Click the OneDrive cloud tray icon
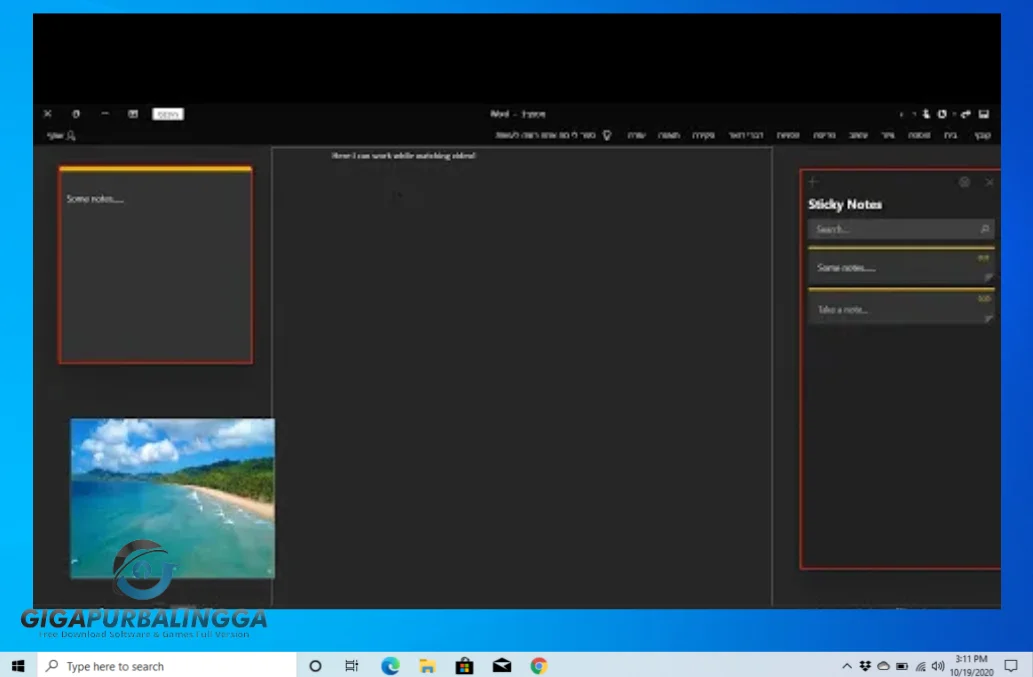Screen dimensions: 1033x677 883,666
